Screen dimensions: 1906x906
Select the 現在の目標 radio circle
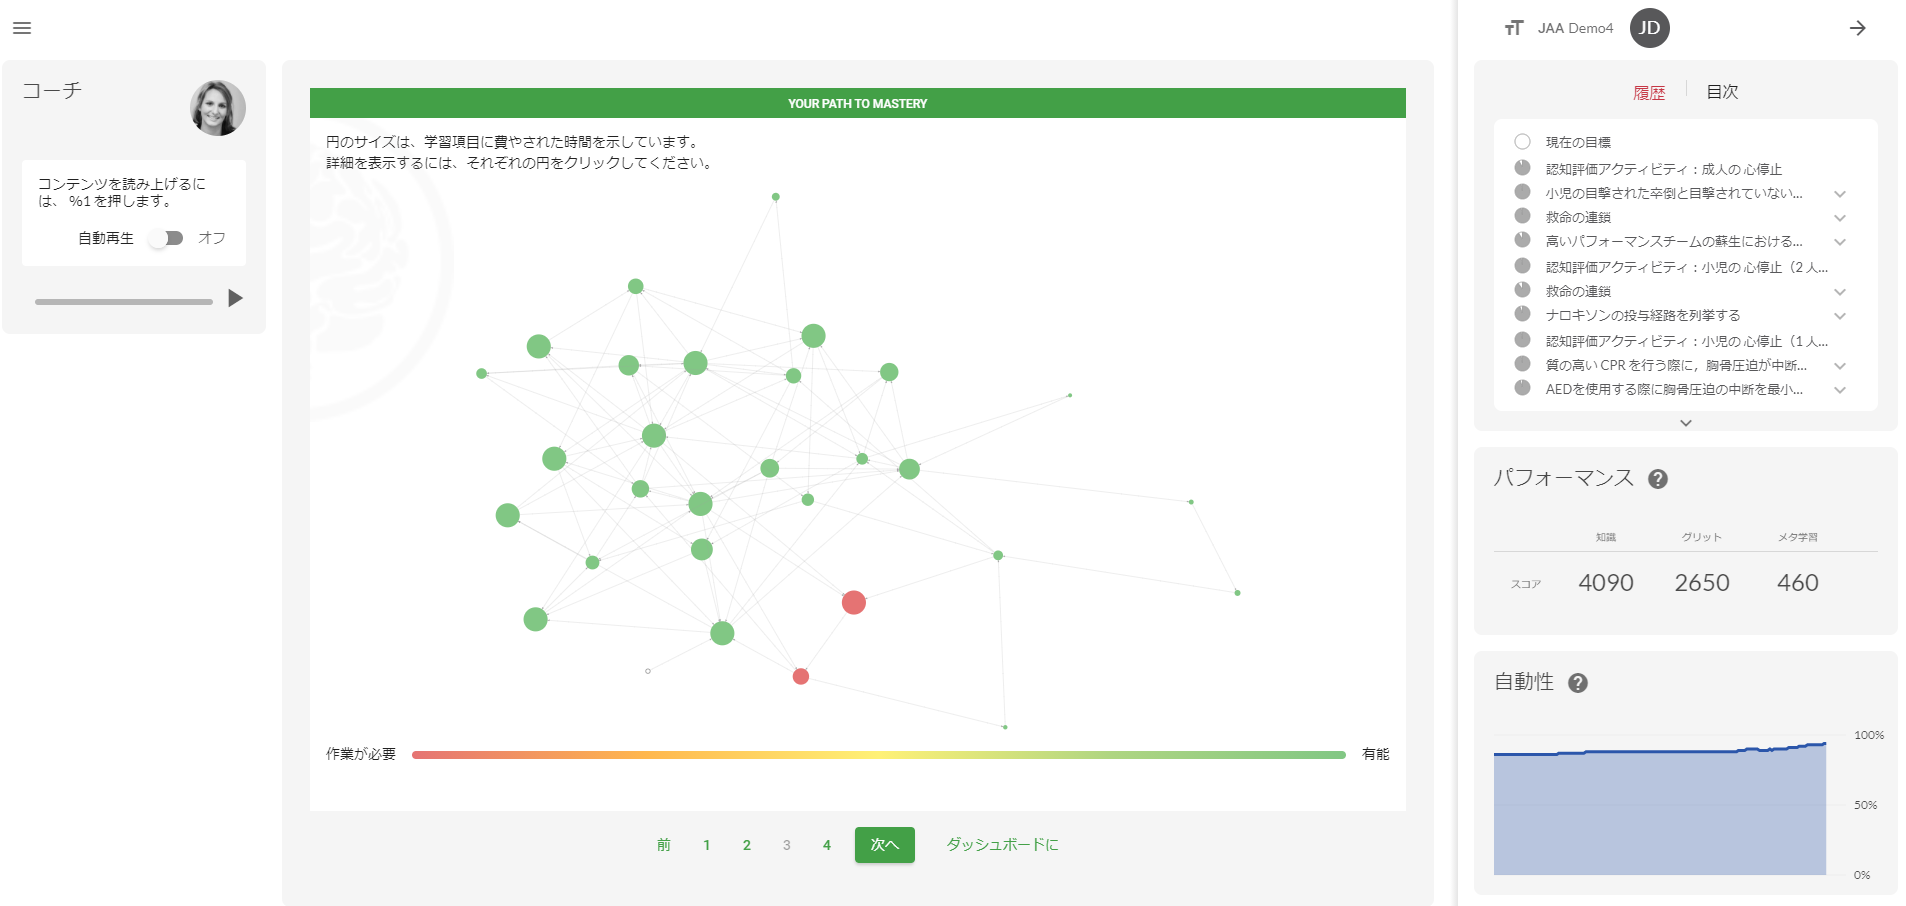[1522, 142]
